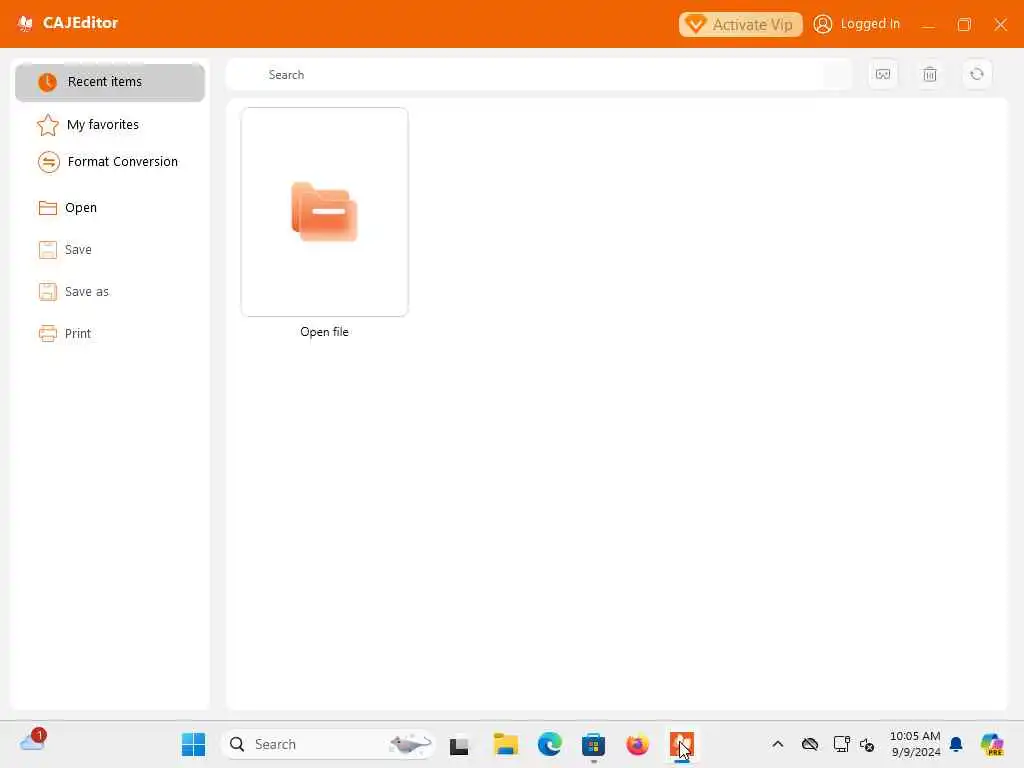The width and height of the screenshot is (1024, 768).
Task: Click the CAJEditor taskbar icon
Action: (682, 744)
